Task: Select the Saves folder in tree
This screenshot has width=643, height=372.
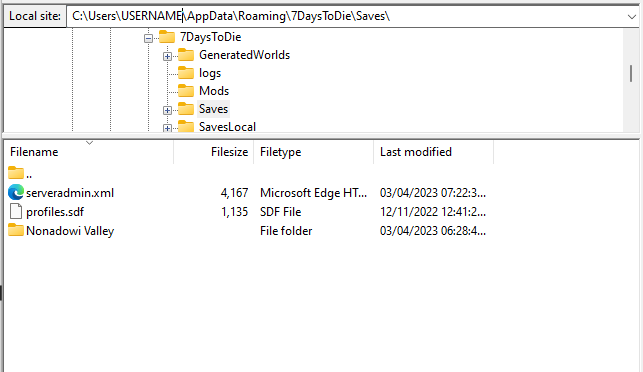Action: pyautogui.click(x=213, y=109)
